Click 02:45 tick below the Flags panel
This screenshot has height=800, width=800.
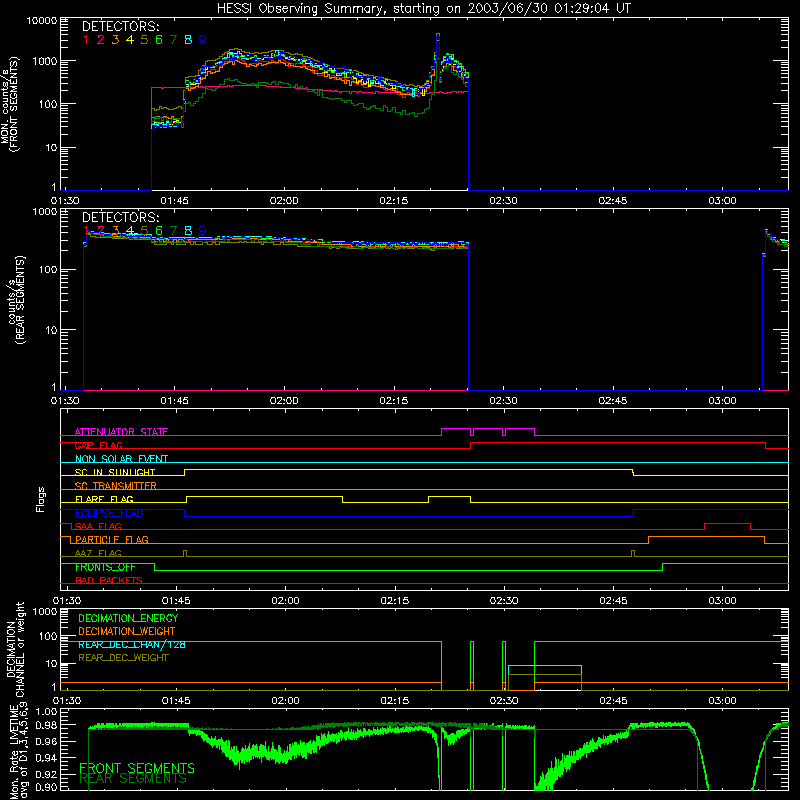coord(614,601)
